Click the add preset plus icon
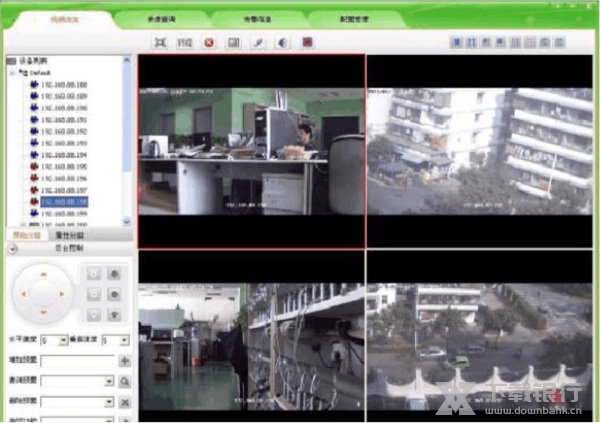Viewport: 600px width, 423px height. tap(125, 361)
